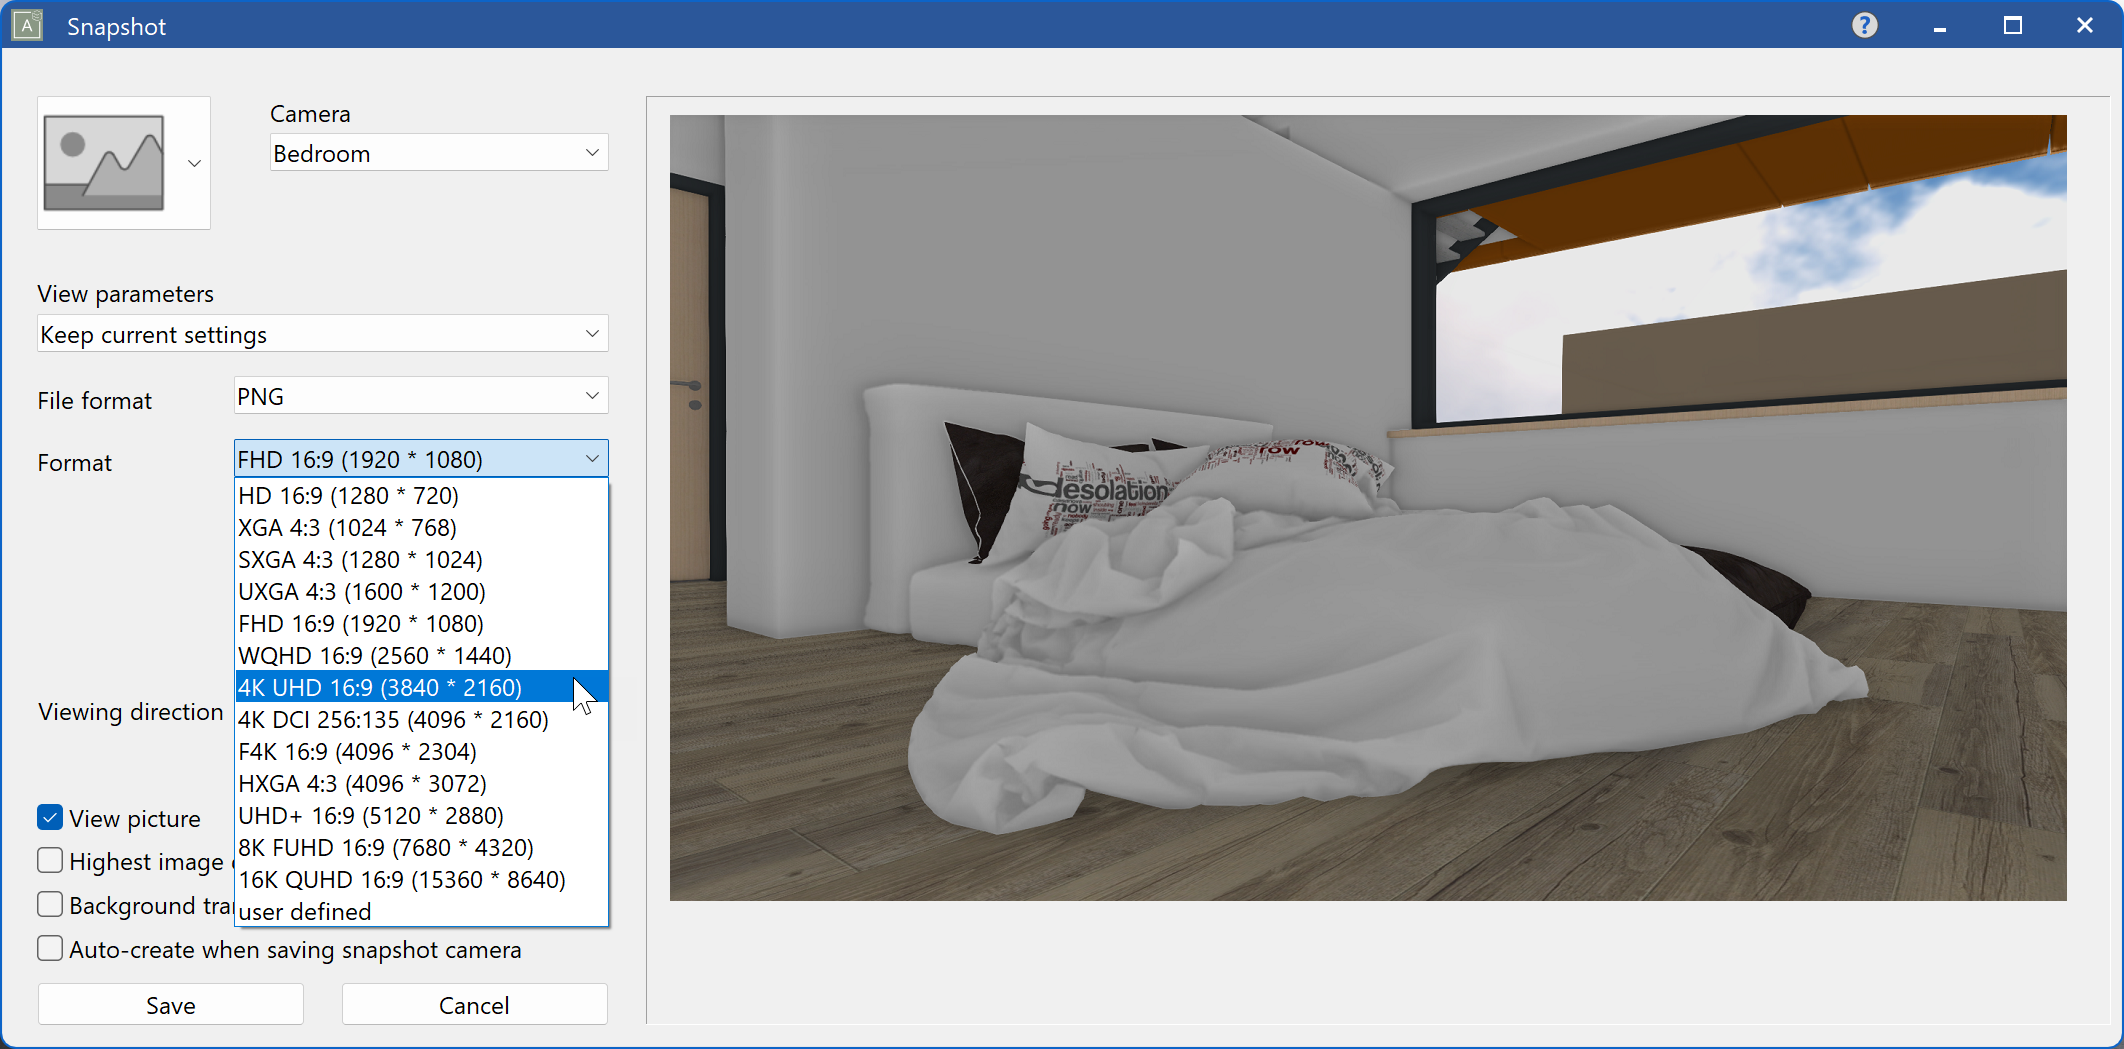Viewport: 2124px width, 1049px height.
Task: Open the Camera dropdown showing Bedroom
Action: click(438, 153)
